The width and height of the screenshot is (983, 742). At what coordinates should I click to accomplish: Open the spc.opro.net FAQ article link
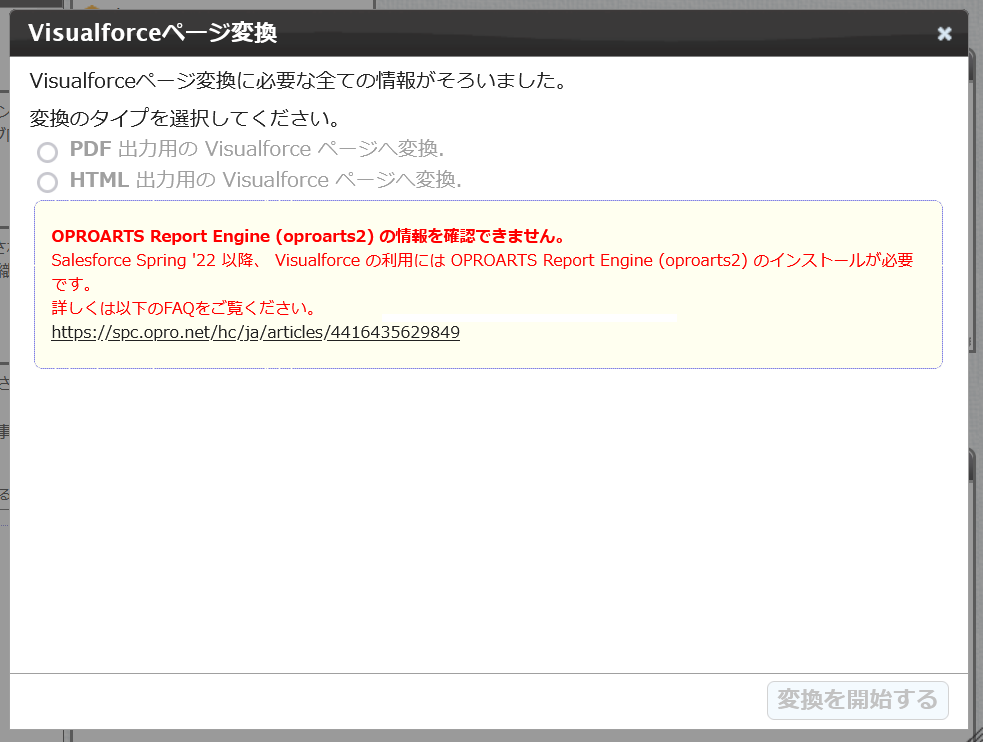(x=255, y=333)
